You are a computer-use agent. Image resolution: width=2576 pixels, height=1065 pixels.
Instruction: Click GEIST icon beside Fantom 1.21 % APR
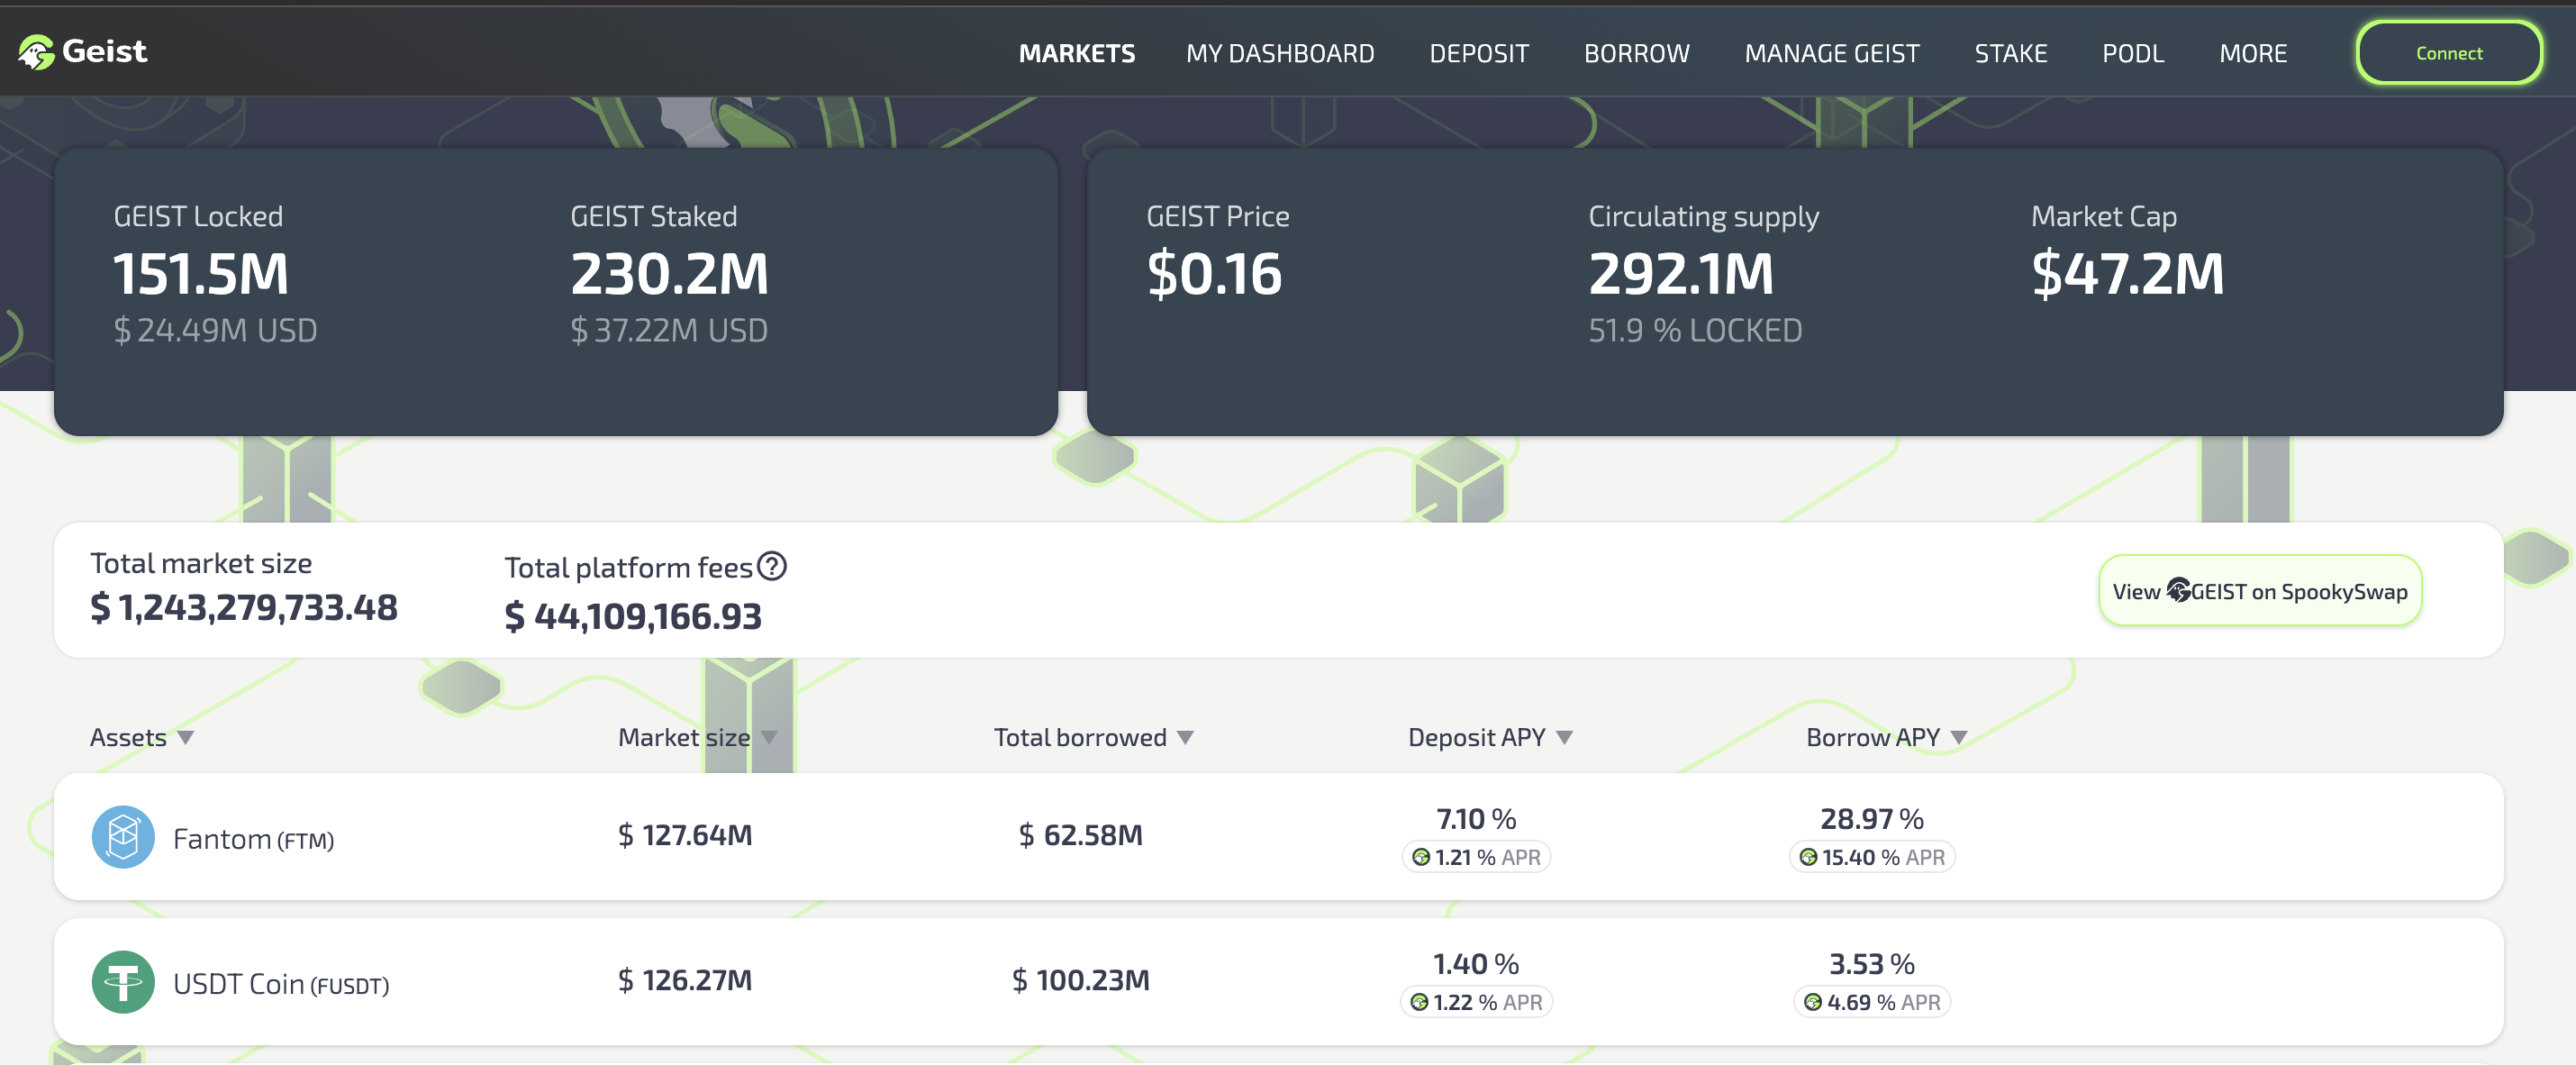1421,857
